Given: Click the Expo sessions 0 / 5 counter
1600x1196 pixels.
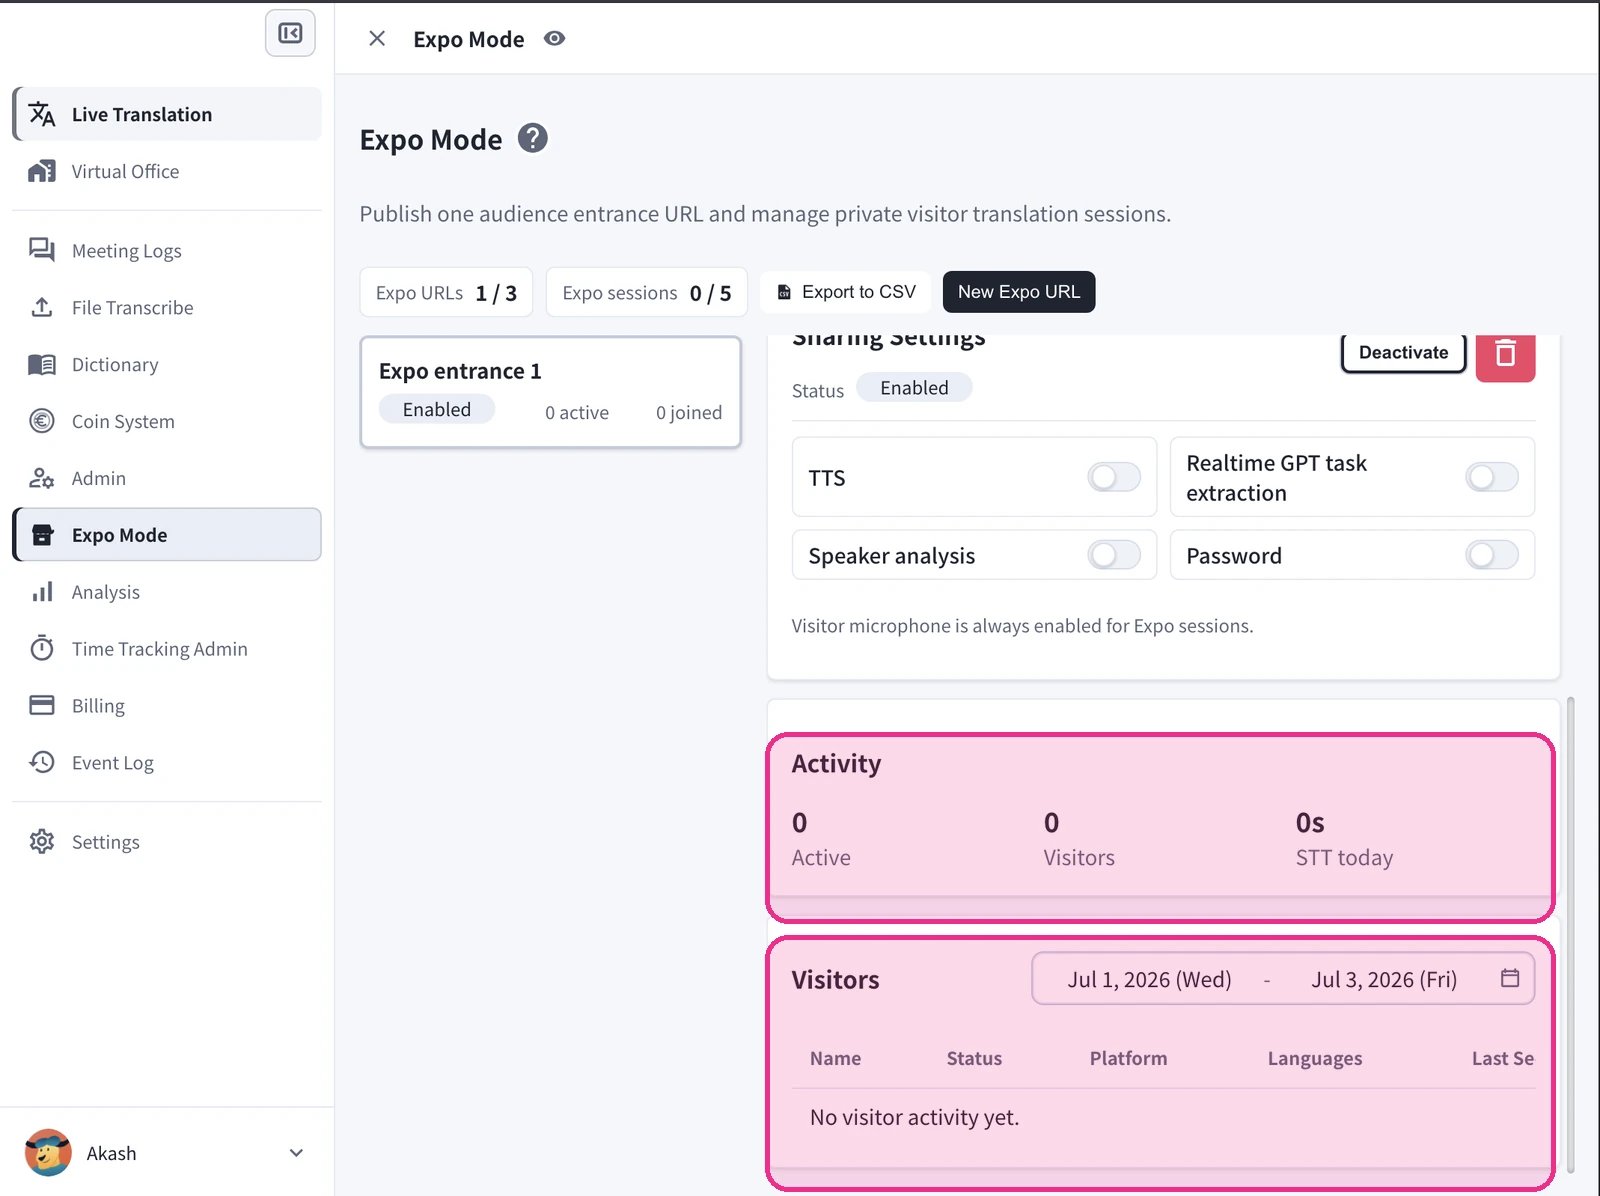Looking at the screenshot, I should pos(647,292).
